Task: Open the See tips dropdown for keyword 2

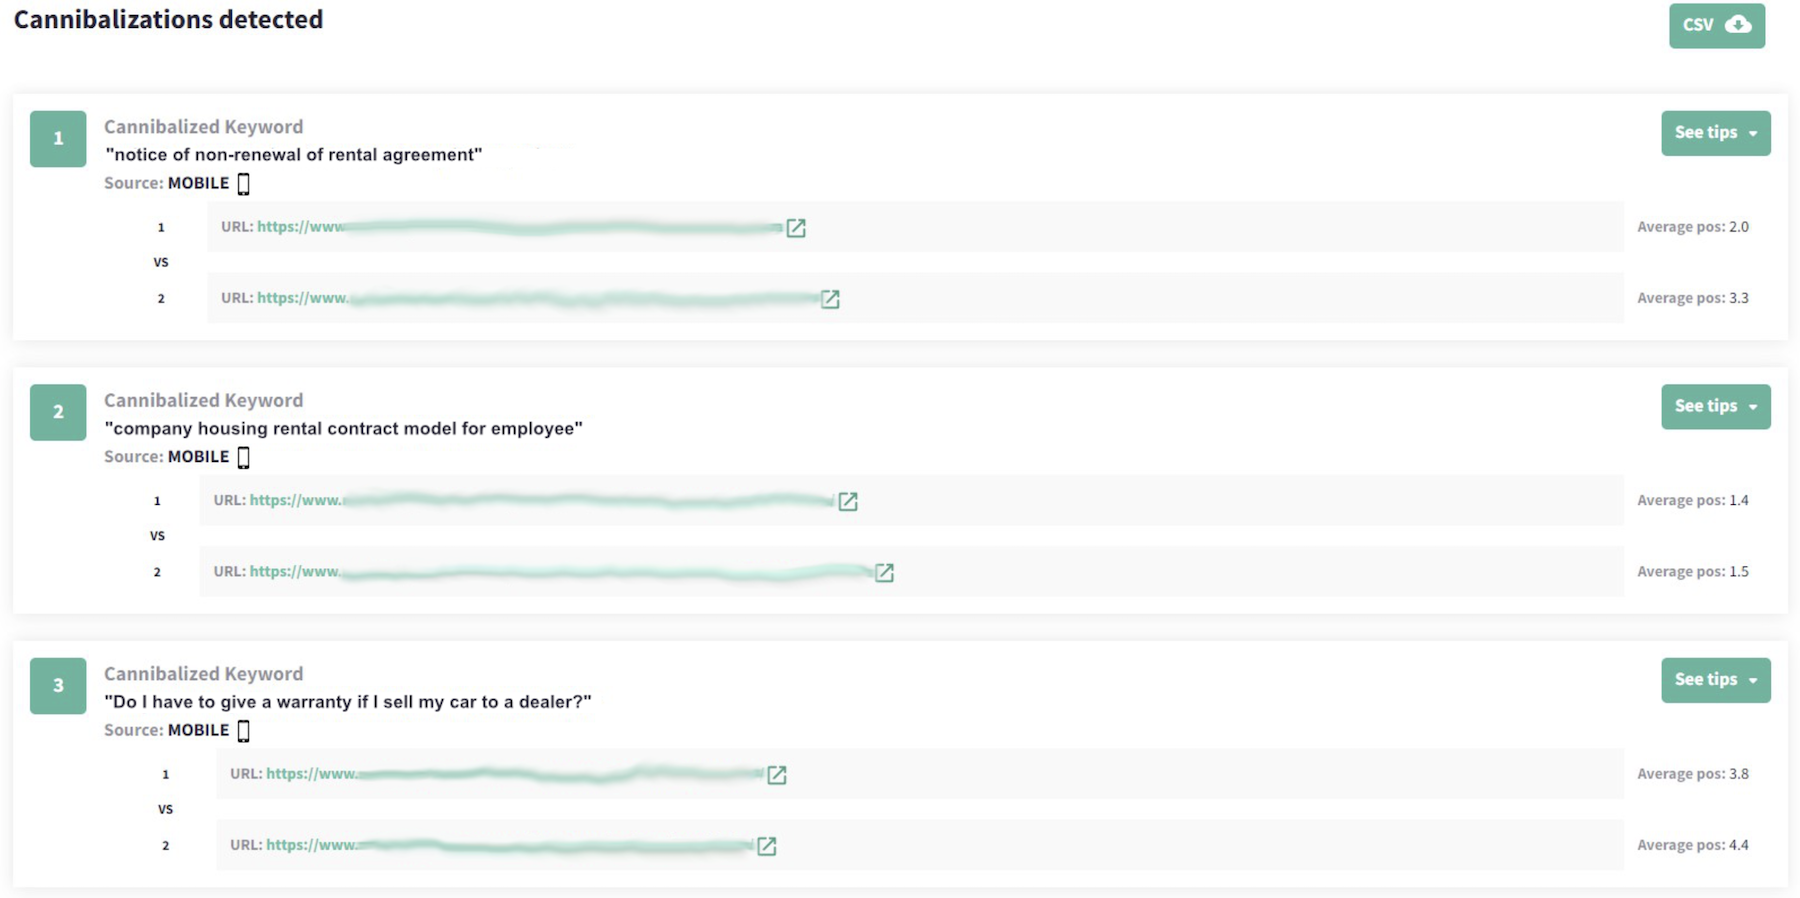Action: pyautogui.click(x=1715, y=406)
